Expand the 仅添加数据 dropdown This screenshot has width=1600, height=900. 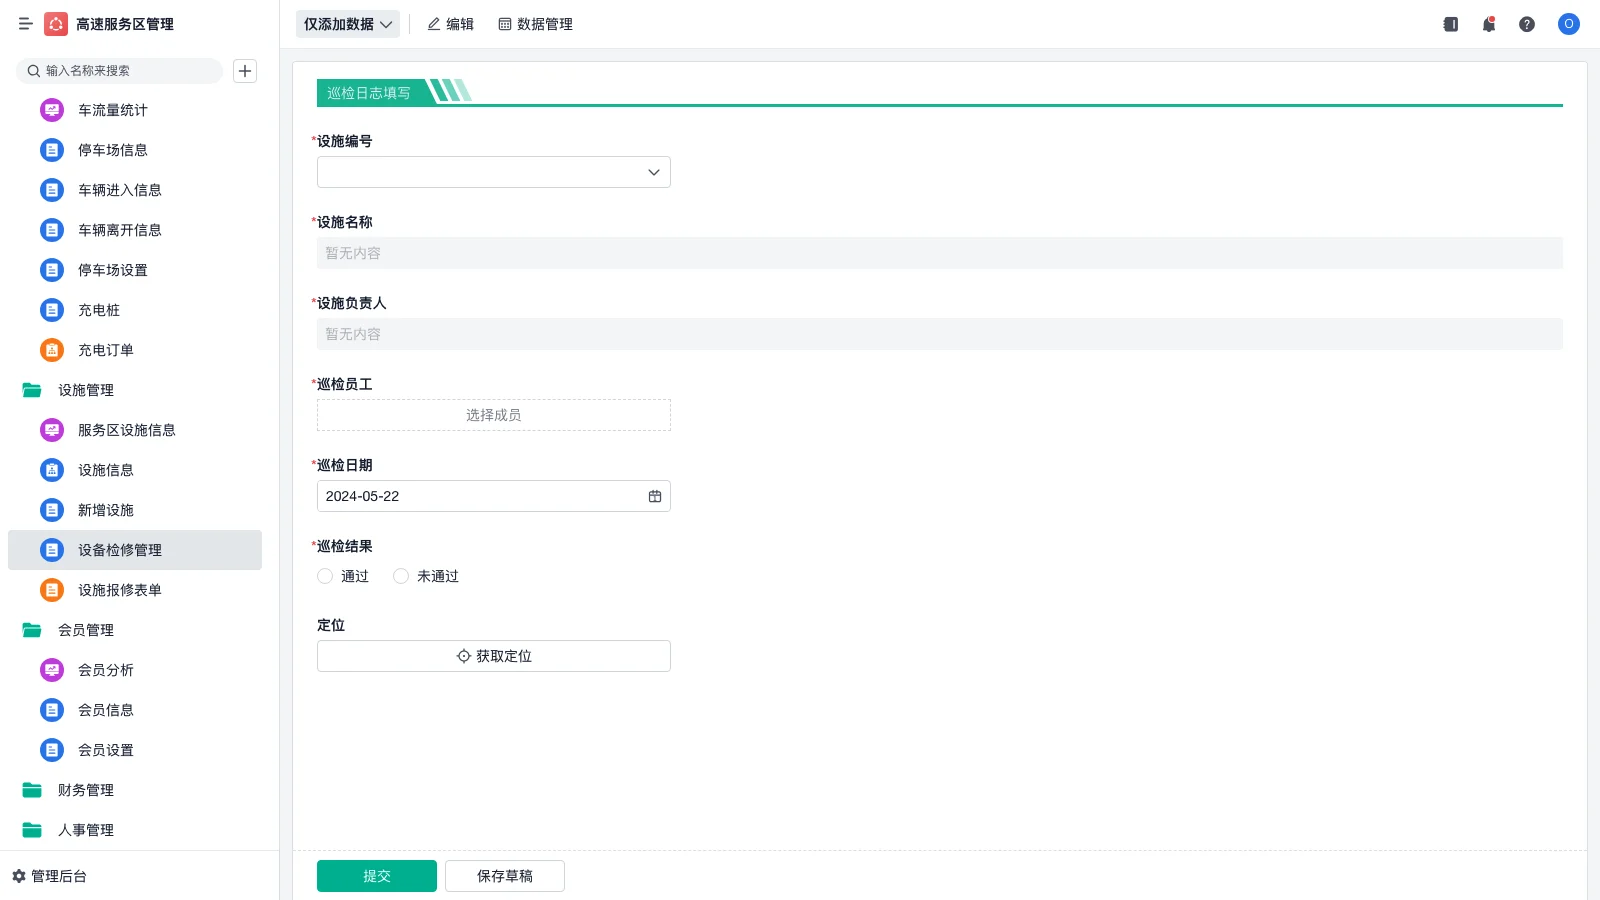pyautogui.click(x=347, y=23)
